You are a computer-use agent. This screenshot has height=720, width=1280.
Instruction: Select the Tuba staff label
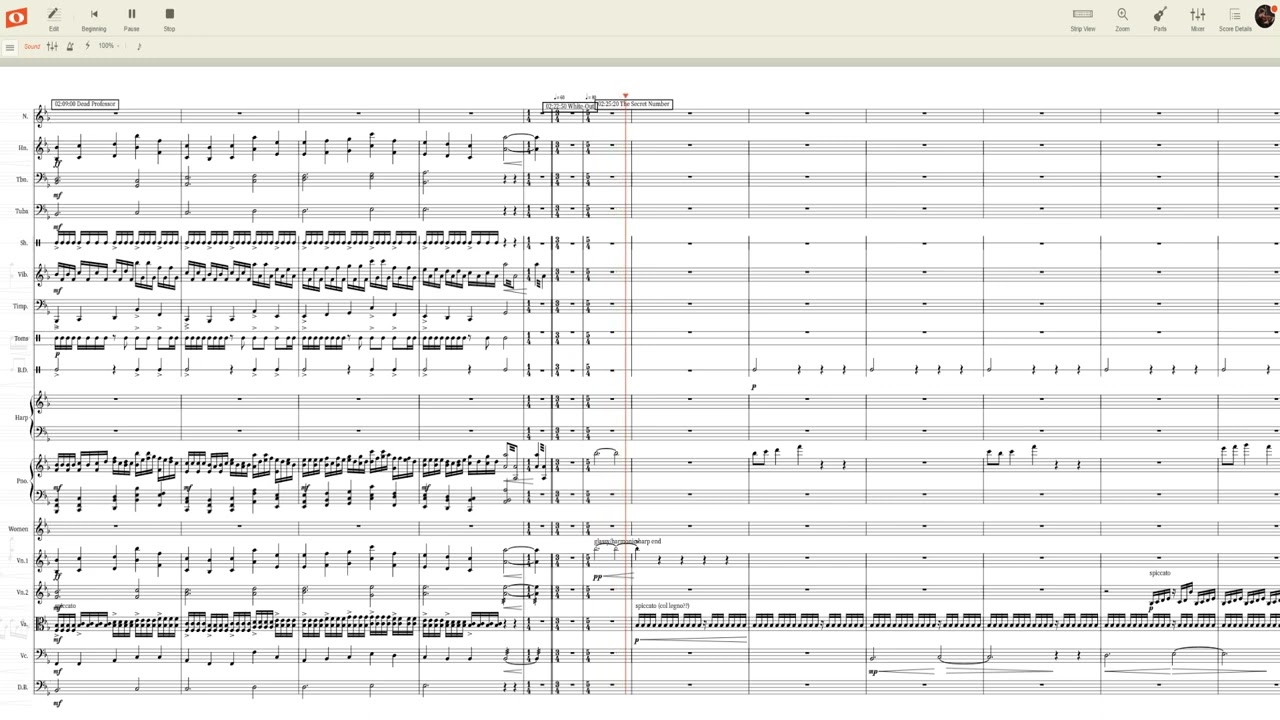(x=21, y=211)
